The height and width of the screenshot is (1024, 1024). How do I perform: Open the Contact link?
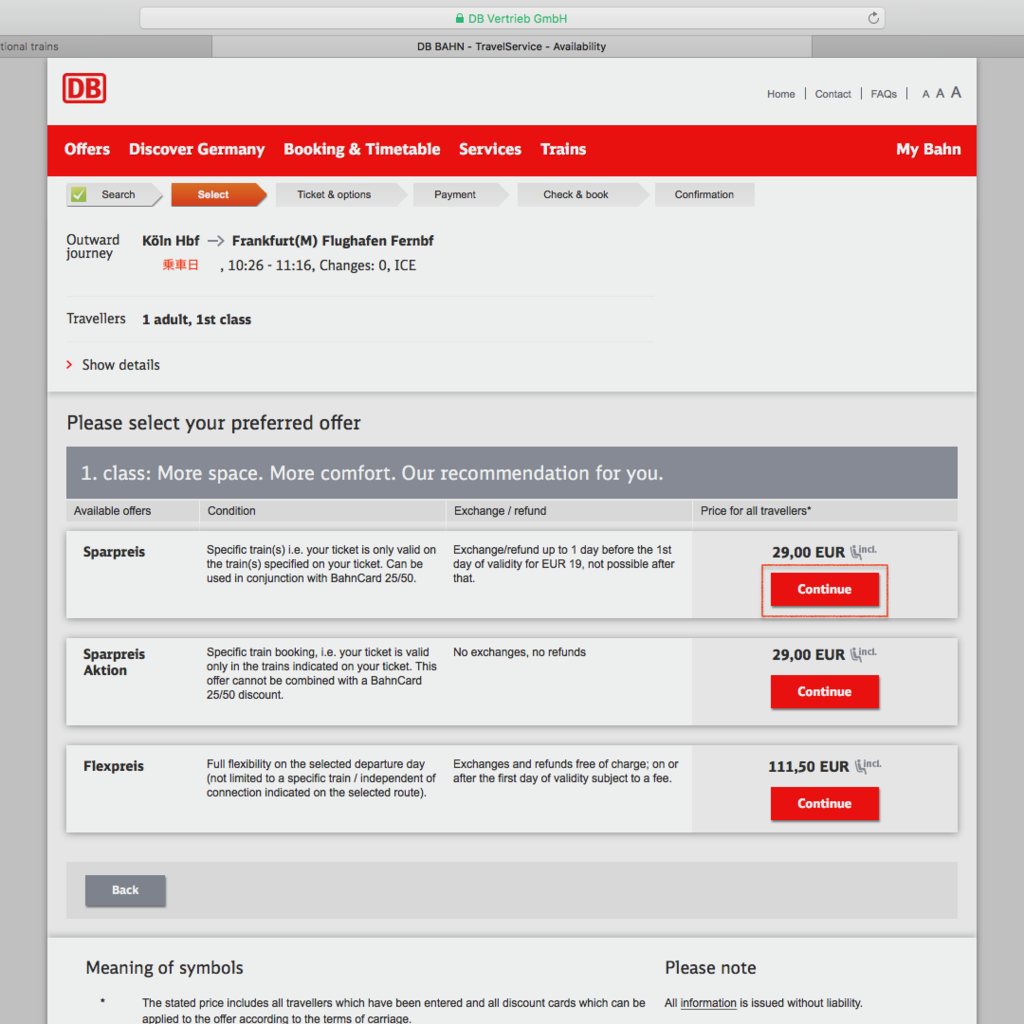833,94
